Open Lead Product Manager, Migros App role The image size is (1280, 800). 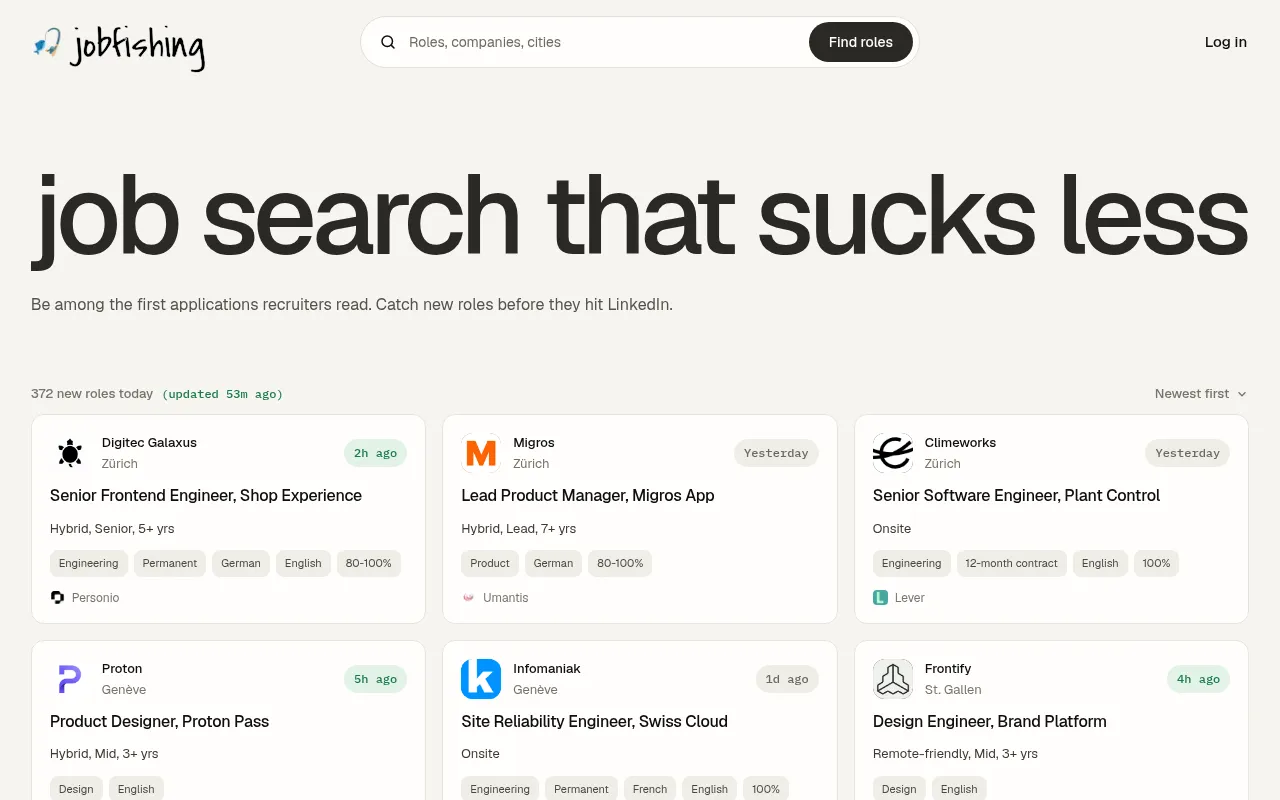[588, 495]
